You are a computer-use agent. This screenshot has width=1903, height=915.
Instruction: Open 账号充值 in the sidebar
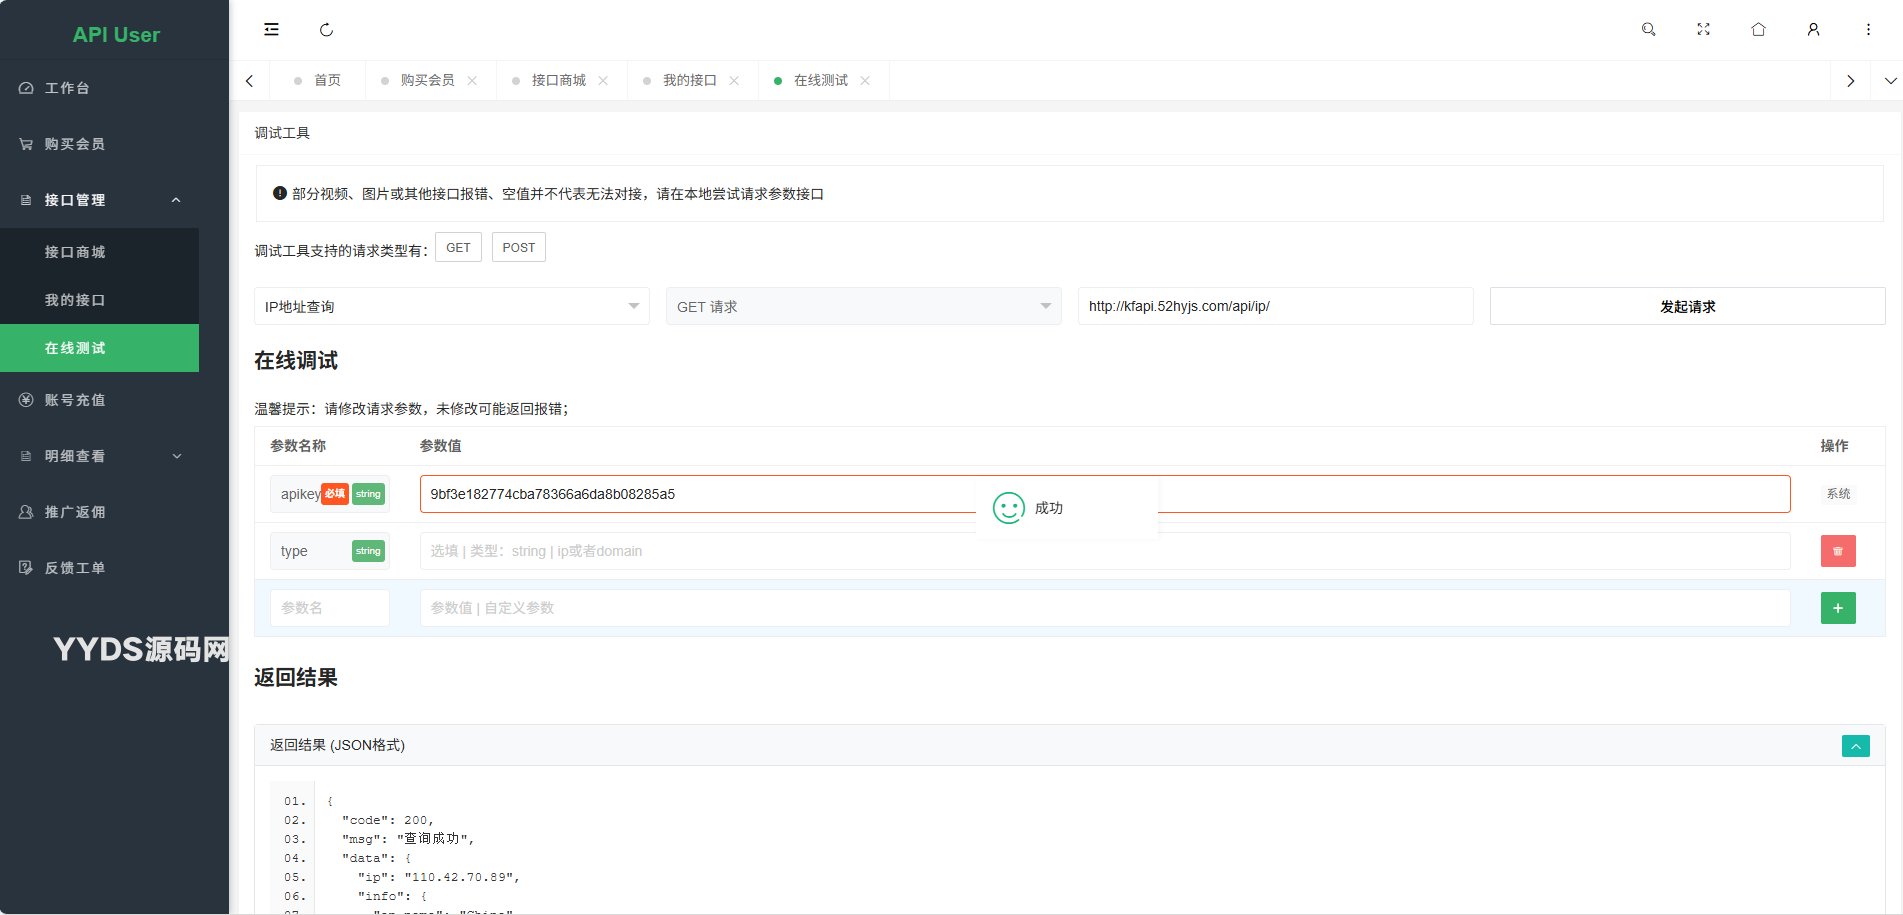75,400
